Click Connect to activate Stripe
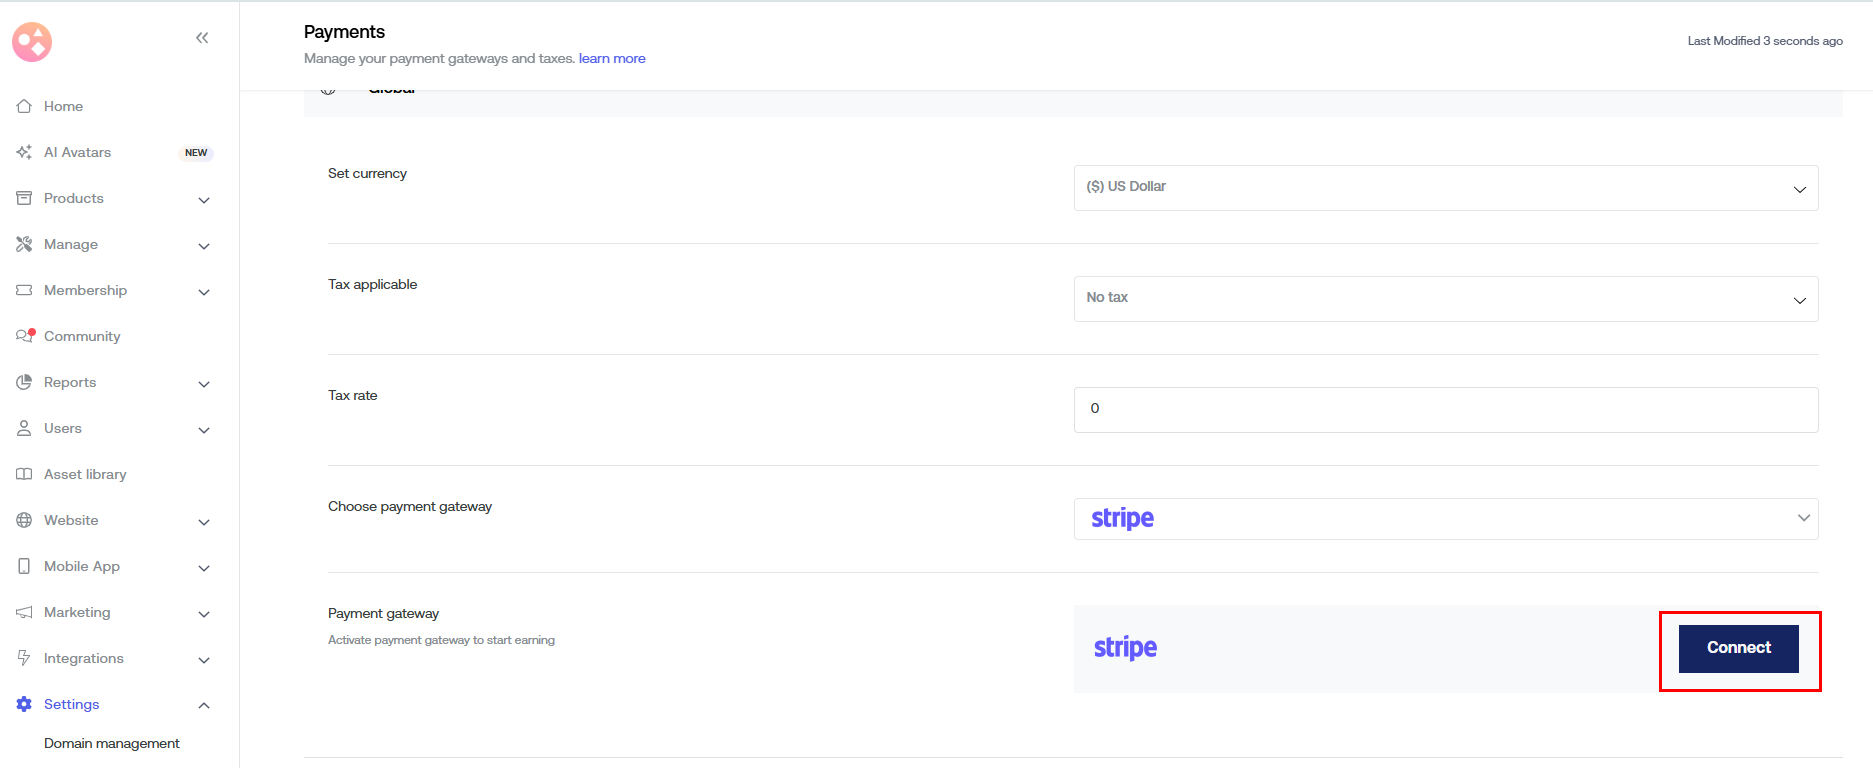This screenshot has height=768, width=1873. (x=1738, y=648)
